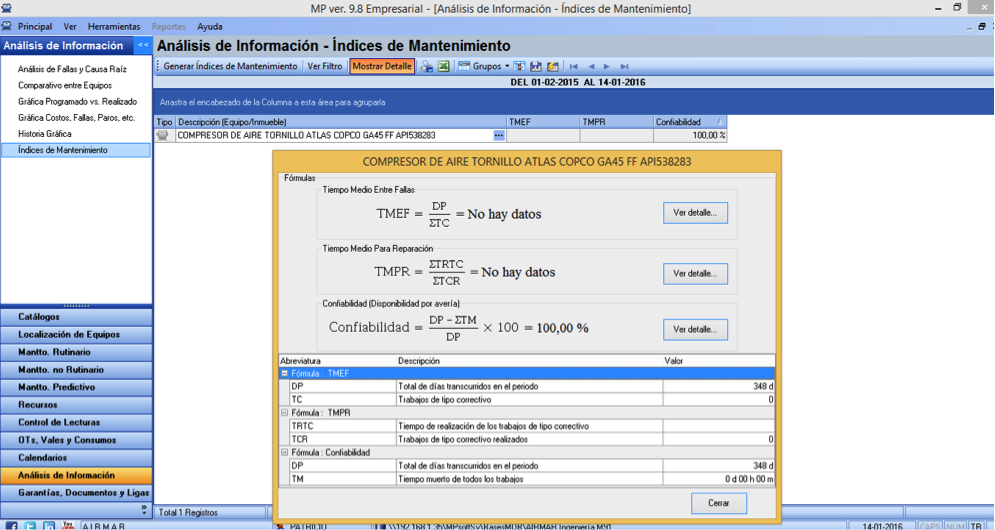Open the Ver menu
This screenshot has height=530, width=995.
coord(70,27)
